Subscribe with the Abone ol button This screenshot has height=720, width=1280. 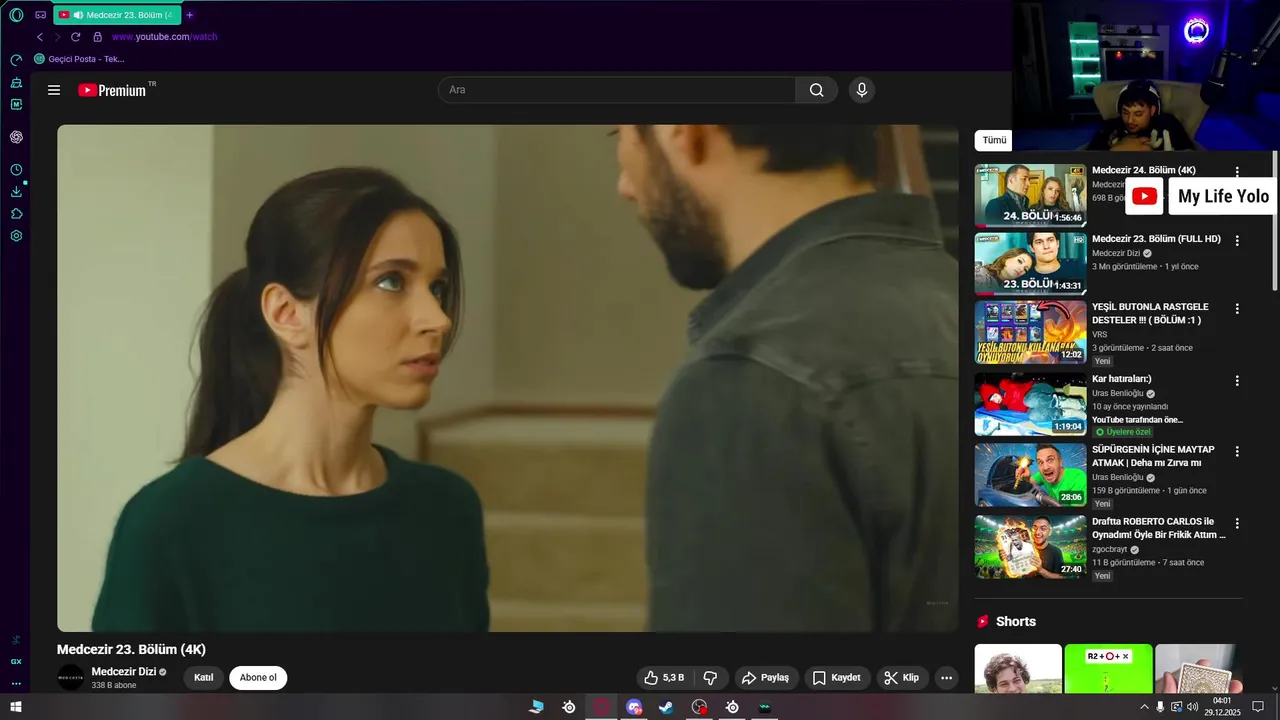pos(258,678)
